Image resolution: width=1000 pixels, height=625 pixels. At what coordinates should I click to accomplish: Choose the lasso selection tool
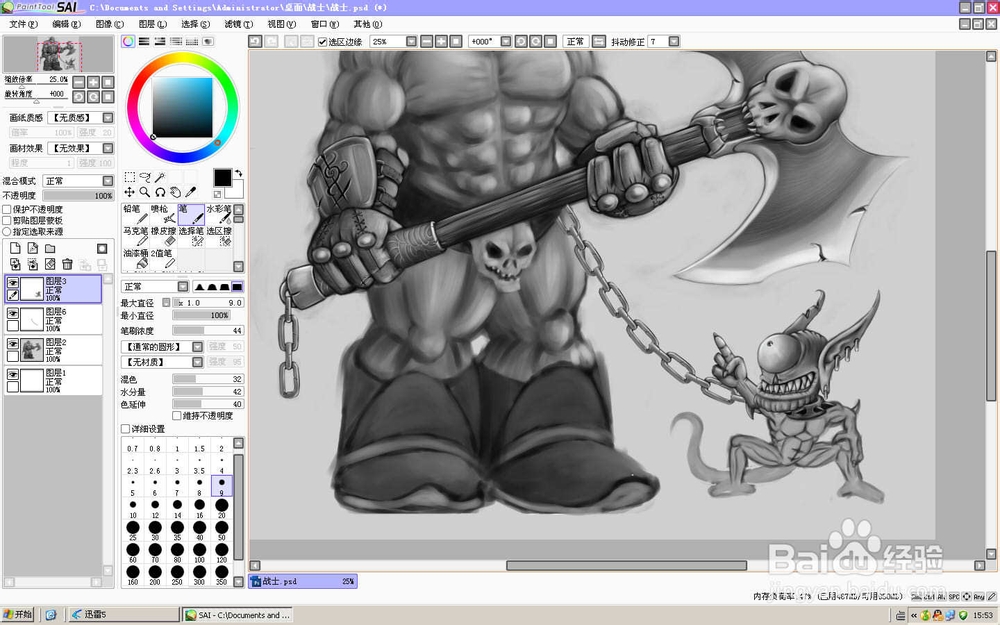point(145,177)
